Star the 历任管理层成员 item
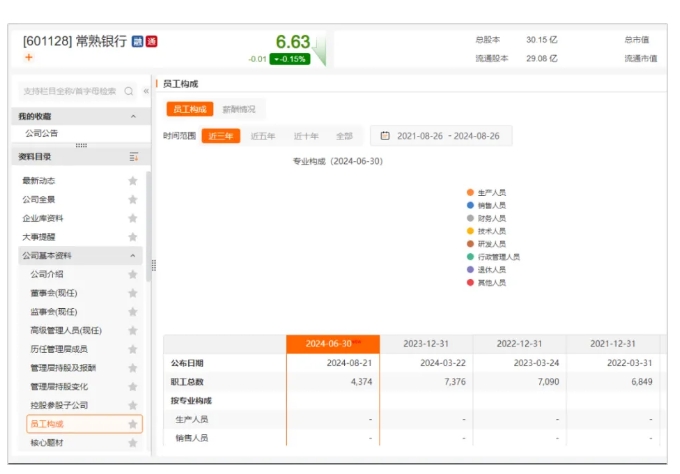 pyautogui.click(x=133, y=349)
